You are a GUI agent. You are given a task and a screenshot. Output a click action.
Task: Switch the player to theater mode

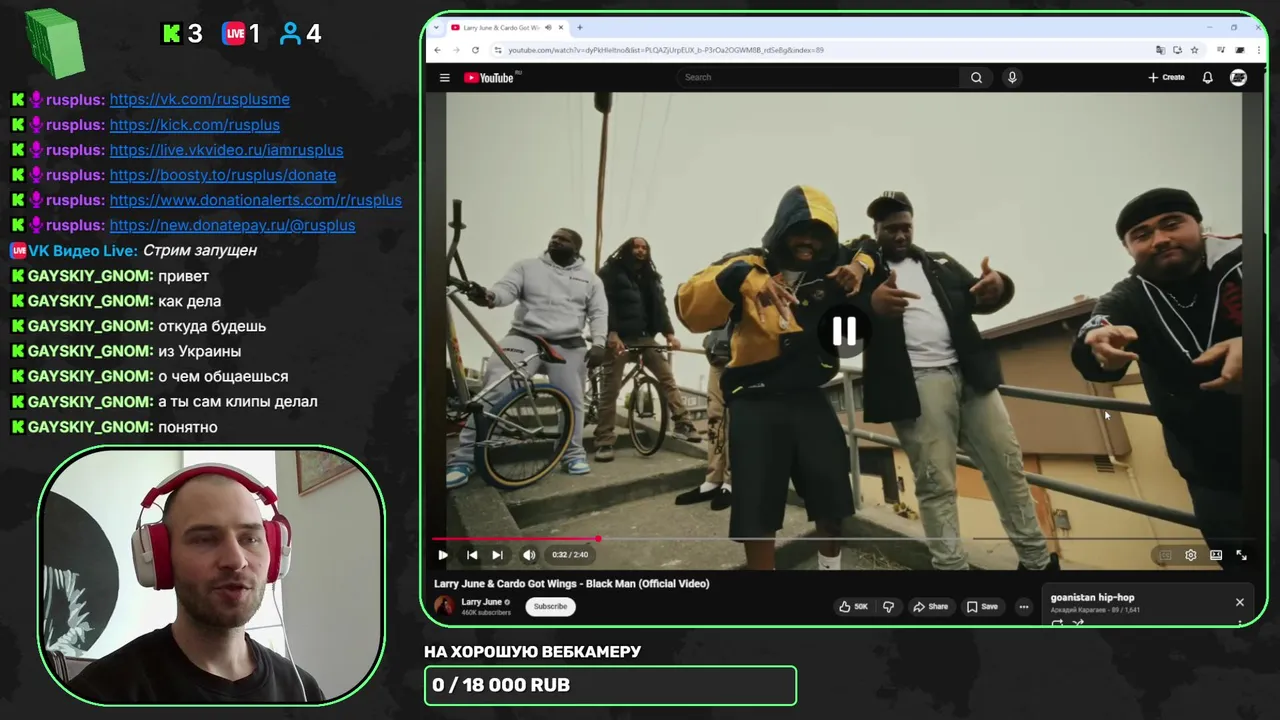tap(1216, 555)
